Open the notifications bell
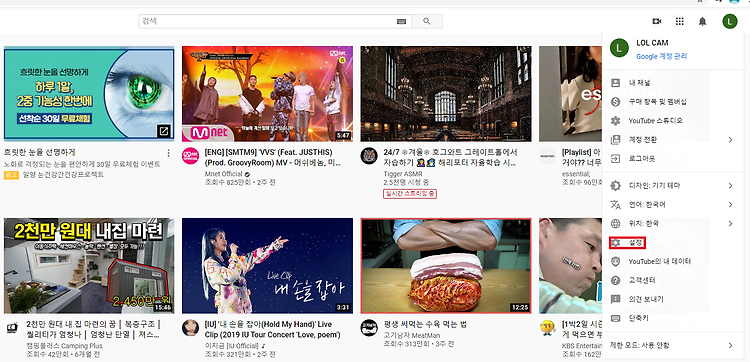The image size is (750, 362). 702,22
